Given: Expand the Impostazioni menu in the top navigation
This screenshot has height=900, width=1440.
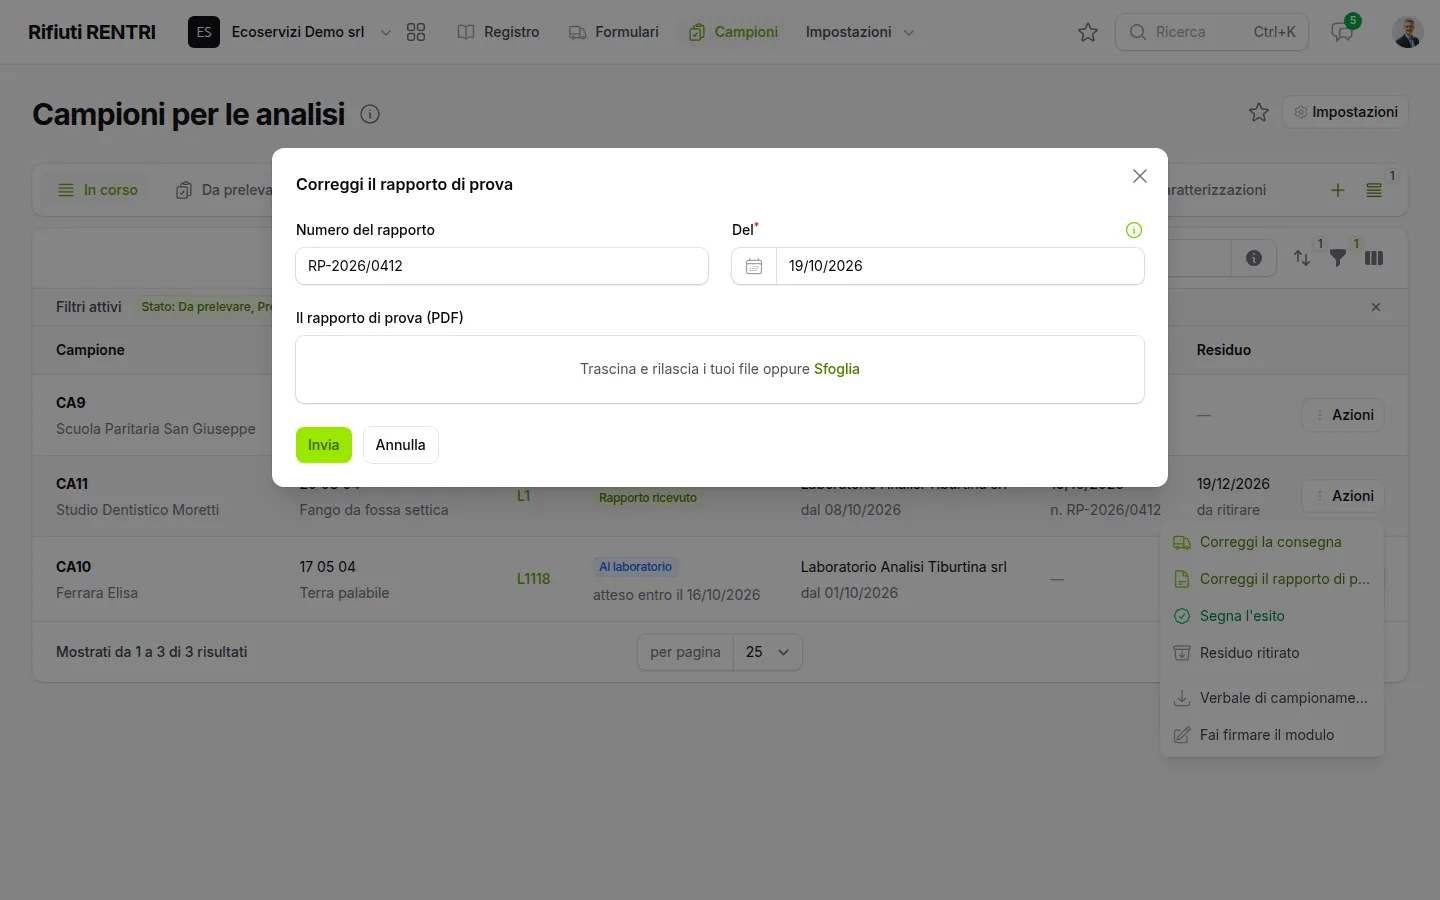Looking at the screenshot, I should coord(860,32).
